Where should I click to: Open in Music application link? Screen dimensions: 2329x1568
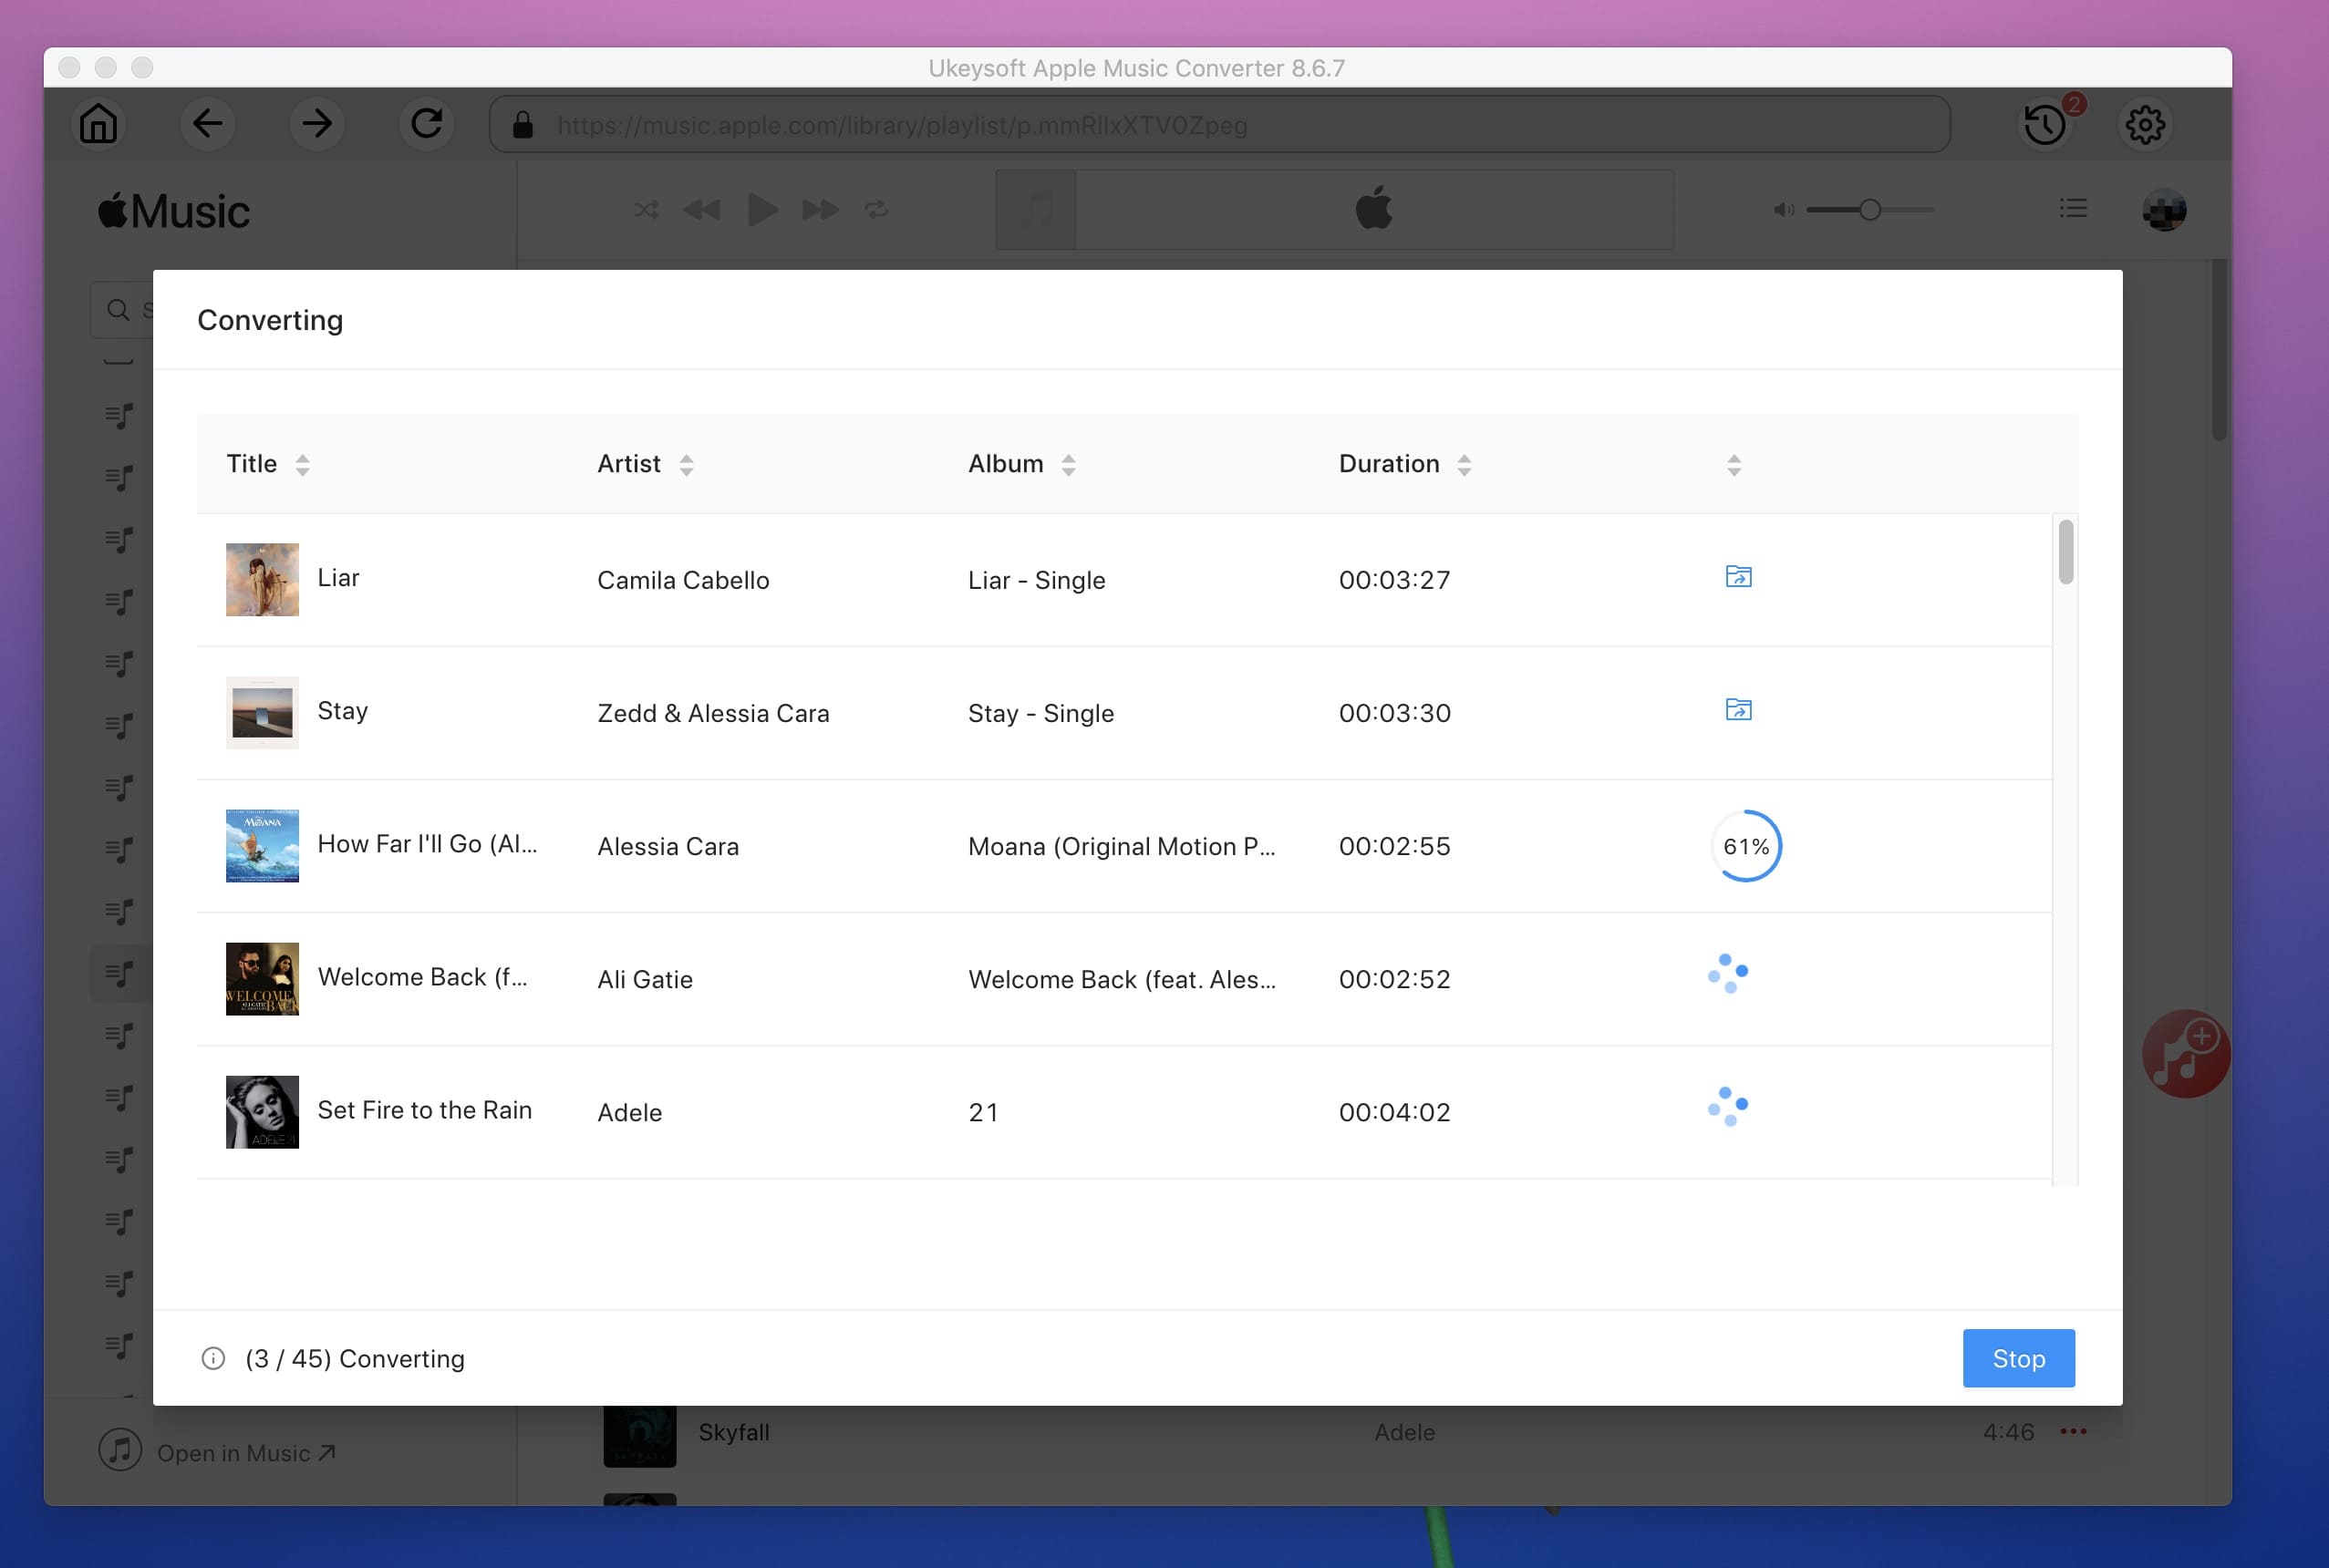245,1452
